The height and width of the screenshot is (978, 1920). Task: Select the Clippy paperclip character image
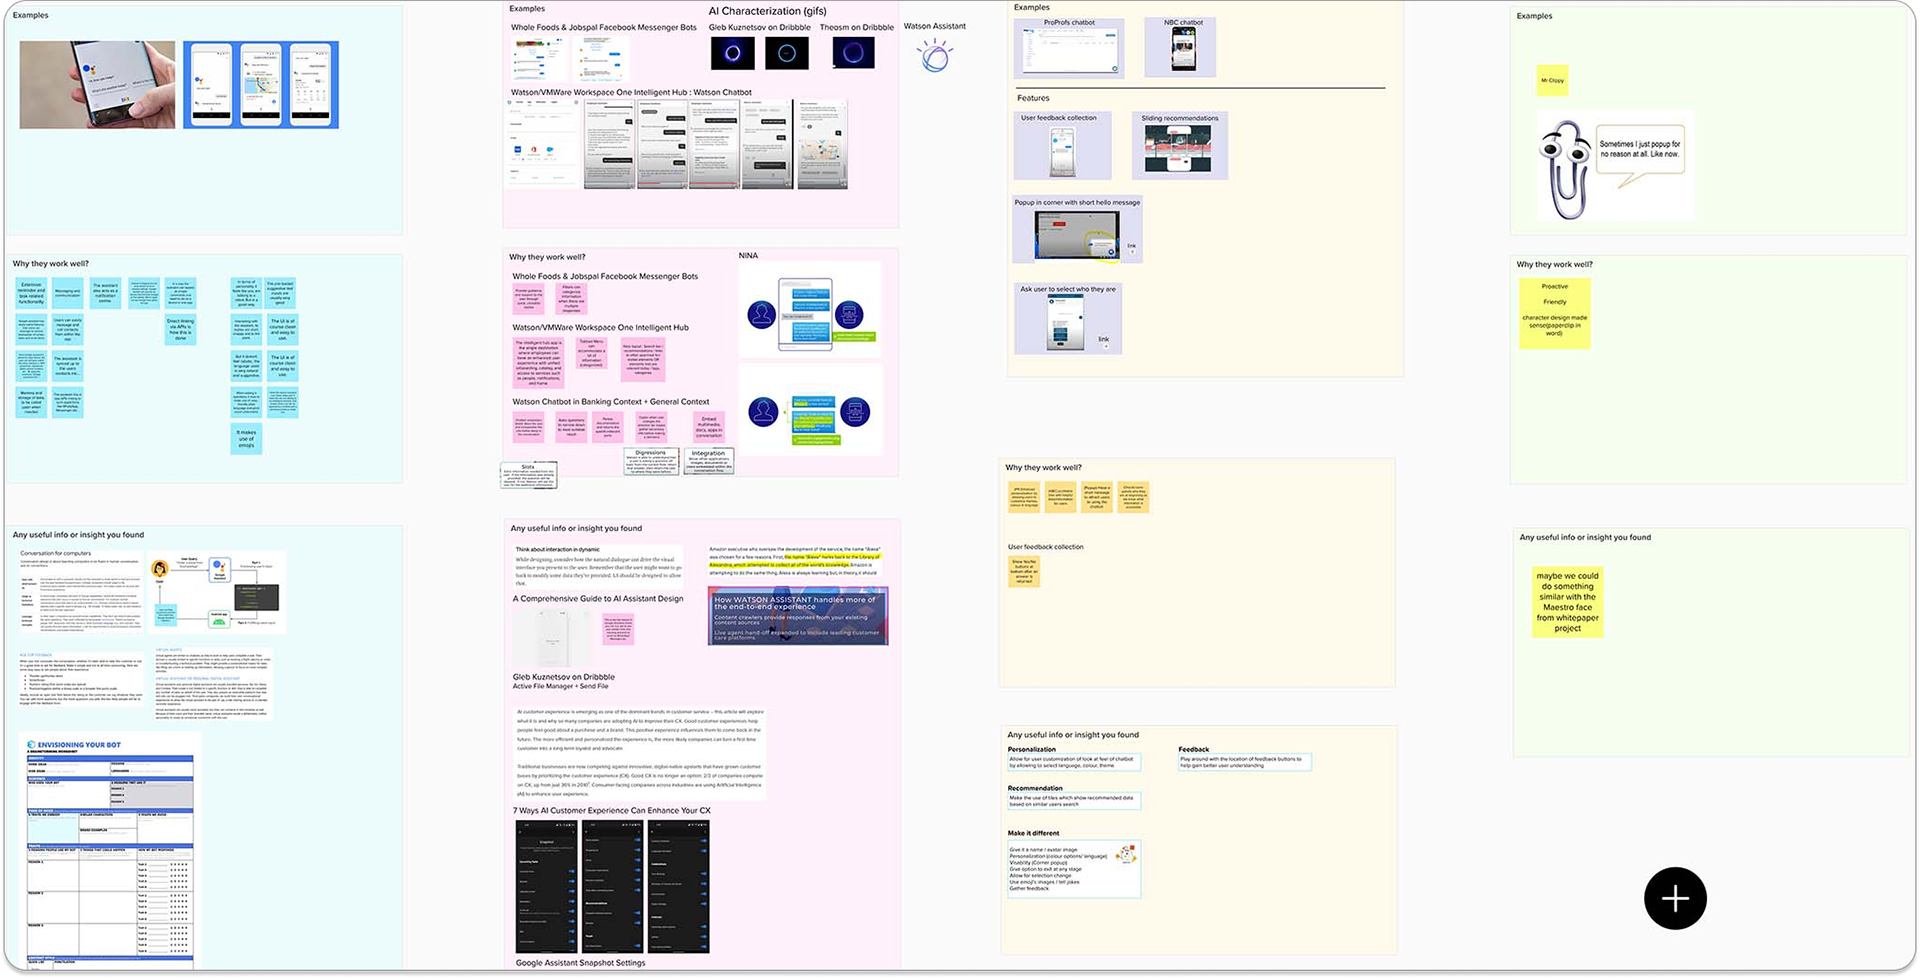coord(1564,170)
